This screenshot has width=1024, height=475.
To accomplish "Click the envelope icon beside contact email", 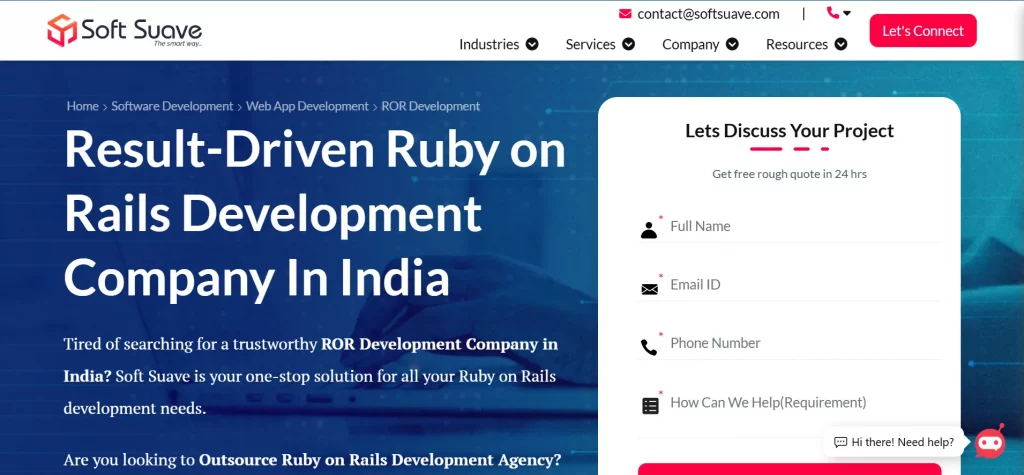I will click(x=625, y=14).
